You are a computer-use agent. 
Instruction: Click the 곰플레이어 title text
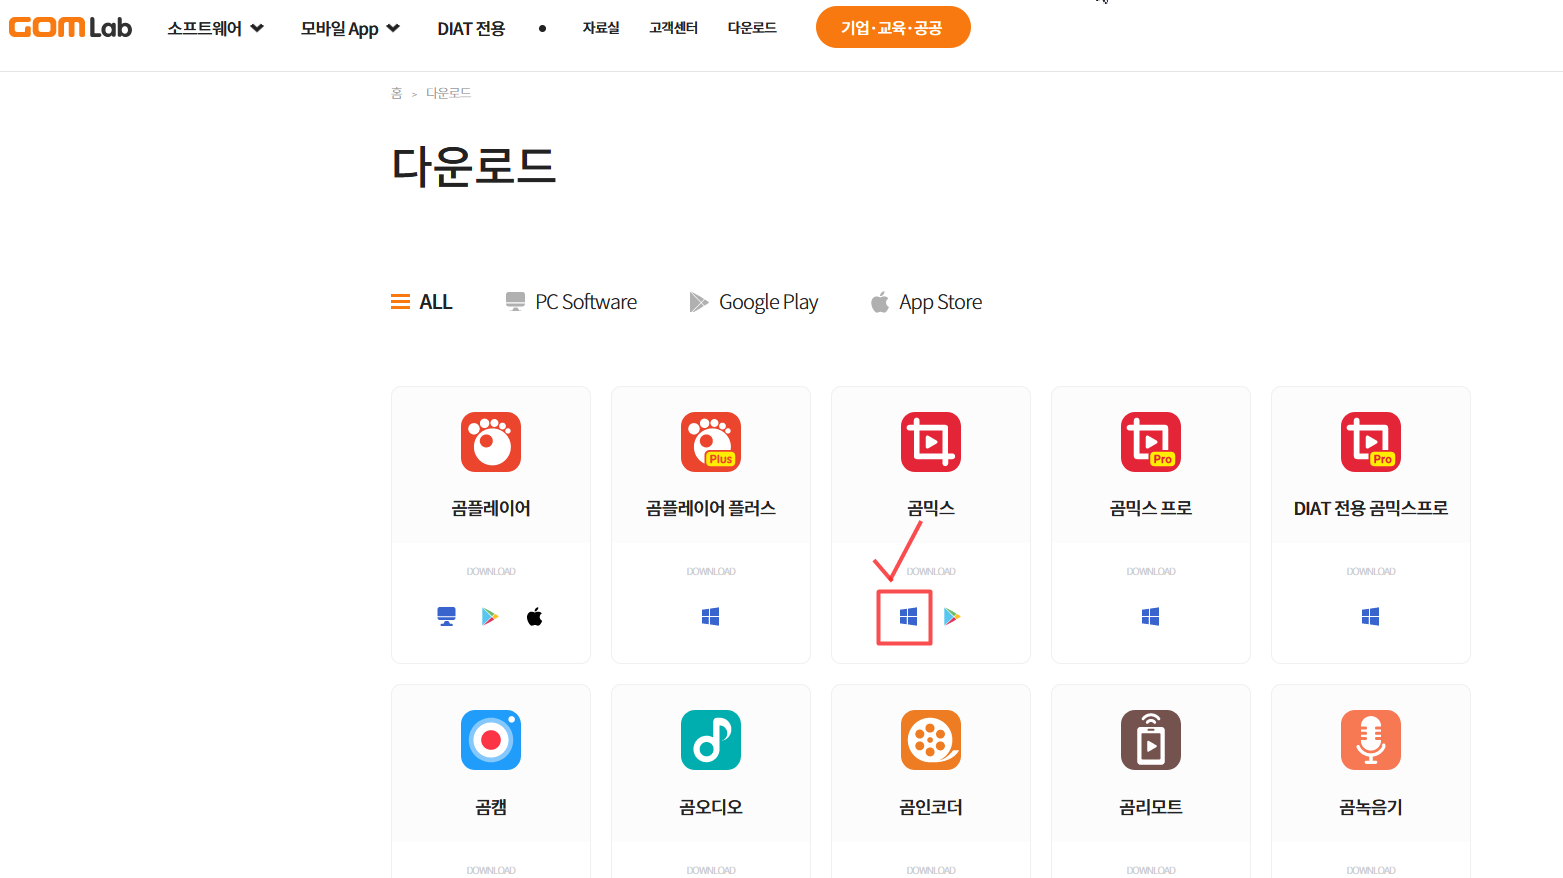491,508
